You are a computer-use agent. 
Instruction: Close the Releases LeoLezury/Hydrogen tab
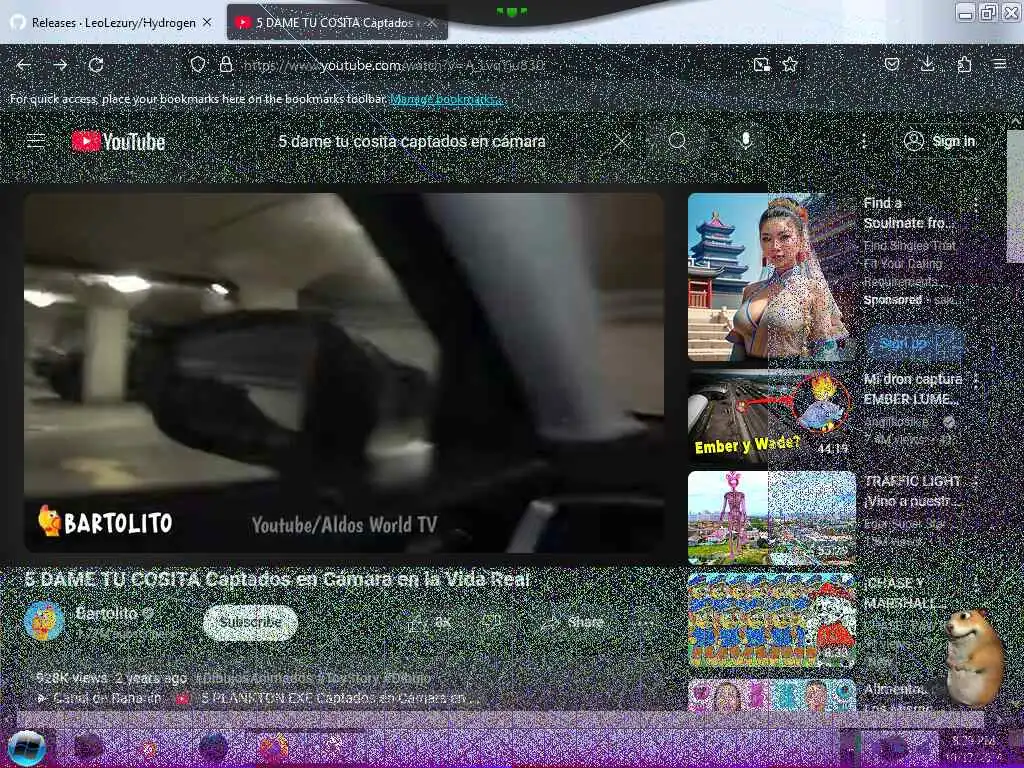click(x=207, y=22)
